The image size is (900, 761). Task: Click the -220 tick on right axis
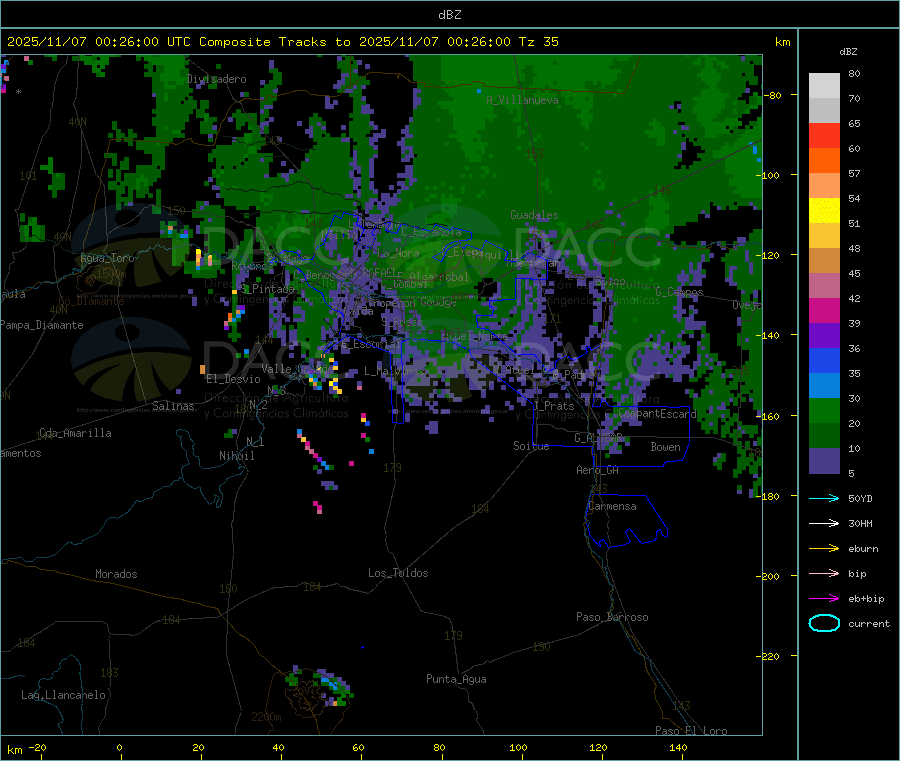pos(769,656)
